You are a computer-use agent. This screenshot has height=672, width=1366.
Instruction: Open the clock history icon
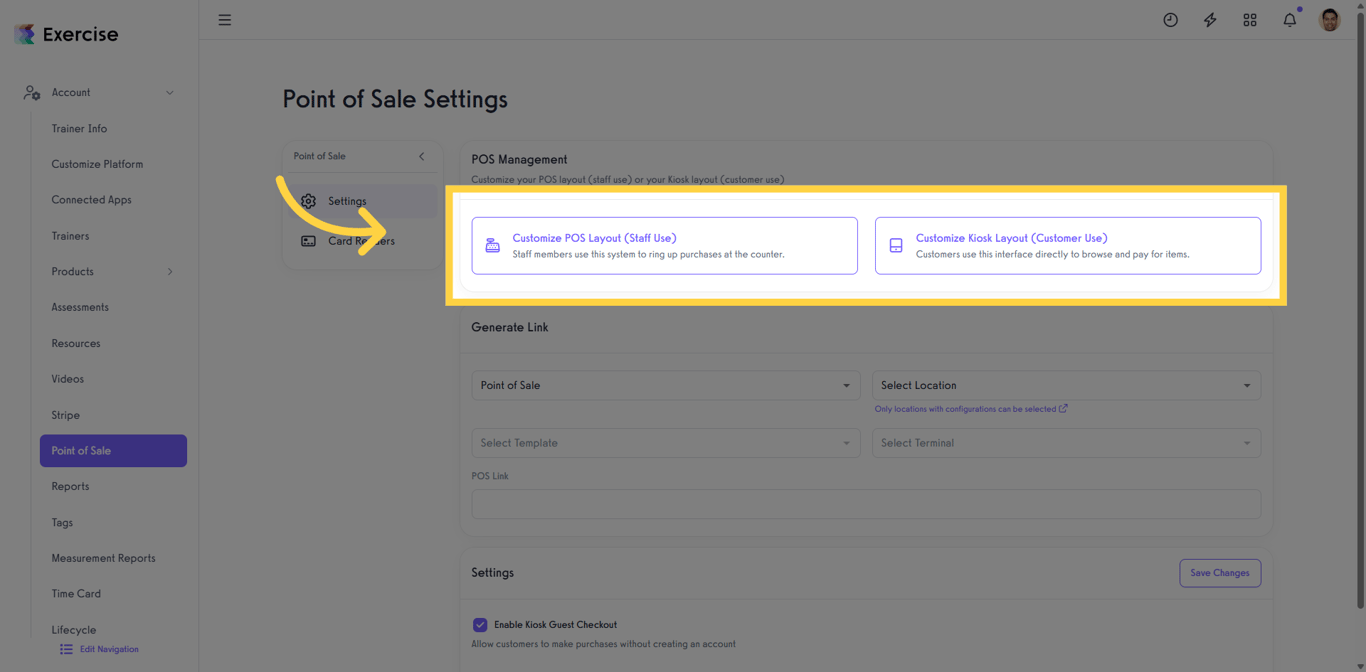pyautogui.click(x=1170, y=20)
